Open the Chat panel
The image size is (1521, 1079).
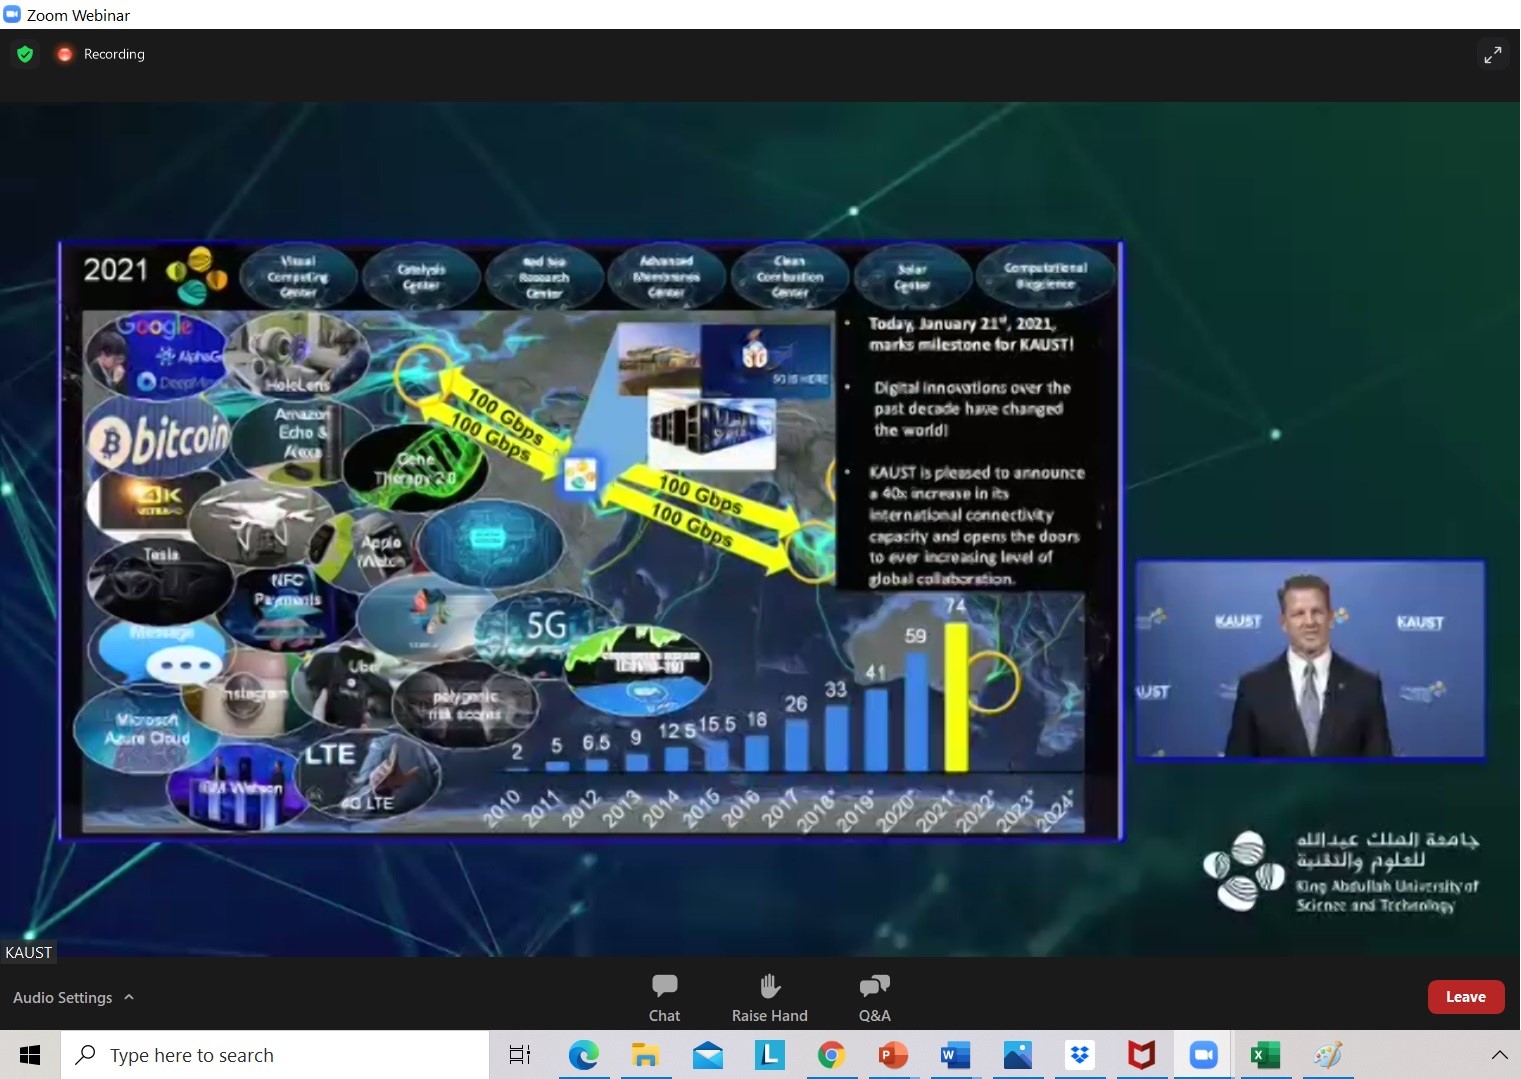click(664, 998)
